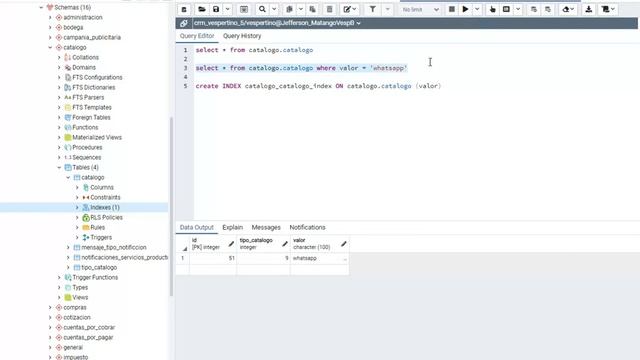Image resolution: width=640 pixels, height=360 pixels.
Task: Open the filter options dropdown arrow
Action: point(387,9)
